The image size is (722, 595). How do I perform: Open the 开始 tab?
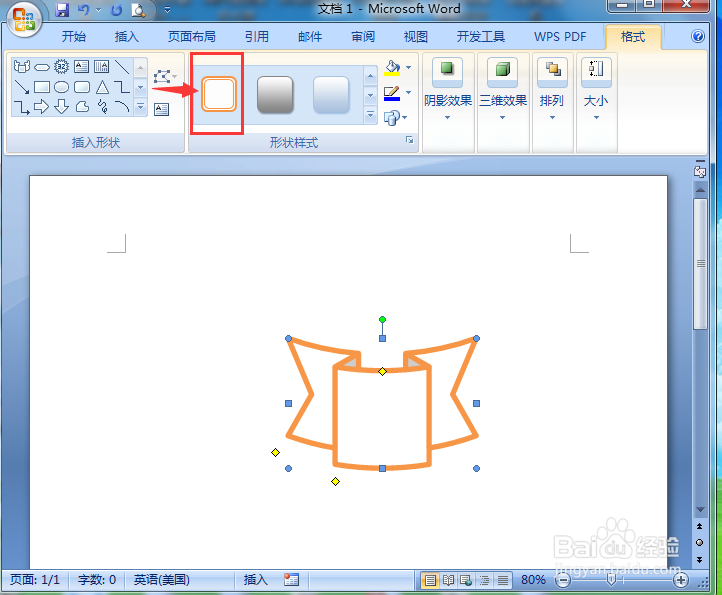(x=74, y=37)
